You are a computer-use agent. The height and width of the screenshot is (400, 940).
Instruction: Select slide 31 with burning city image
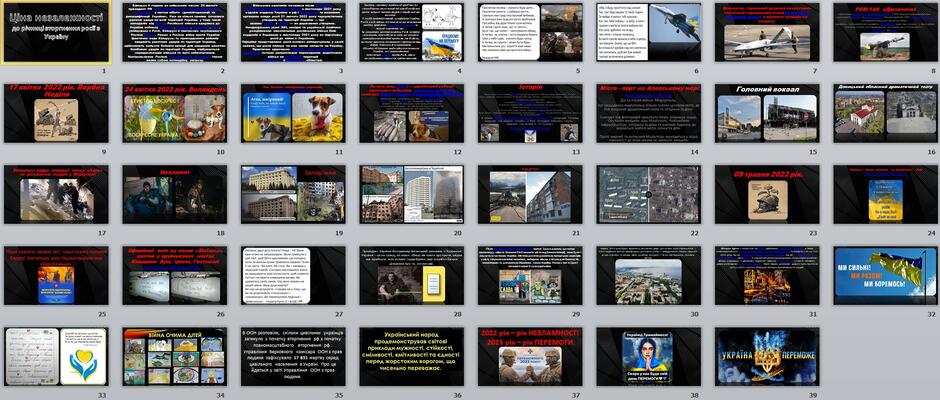(x=767, y=275)
